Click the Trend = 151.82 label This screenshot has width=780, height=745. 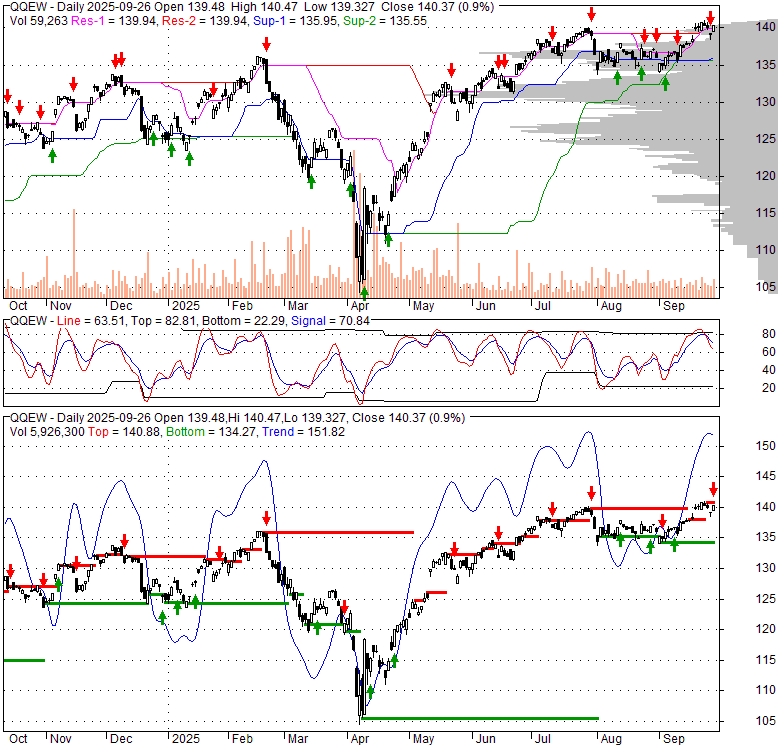pos(303,432)
